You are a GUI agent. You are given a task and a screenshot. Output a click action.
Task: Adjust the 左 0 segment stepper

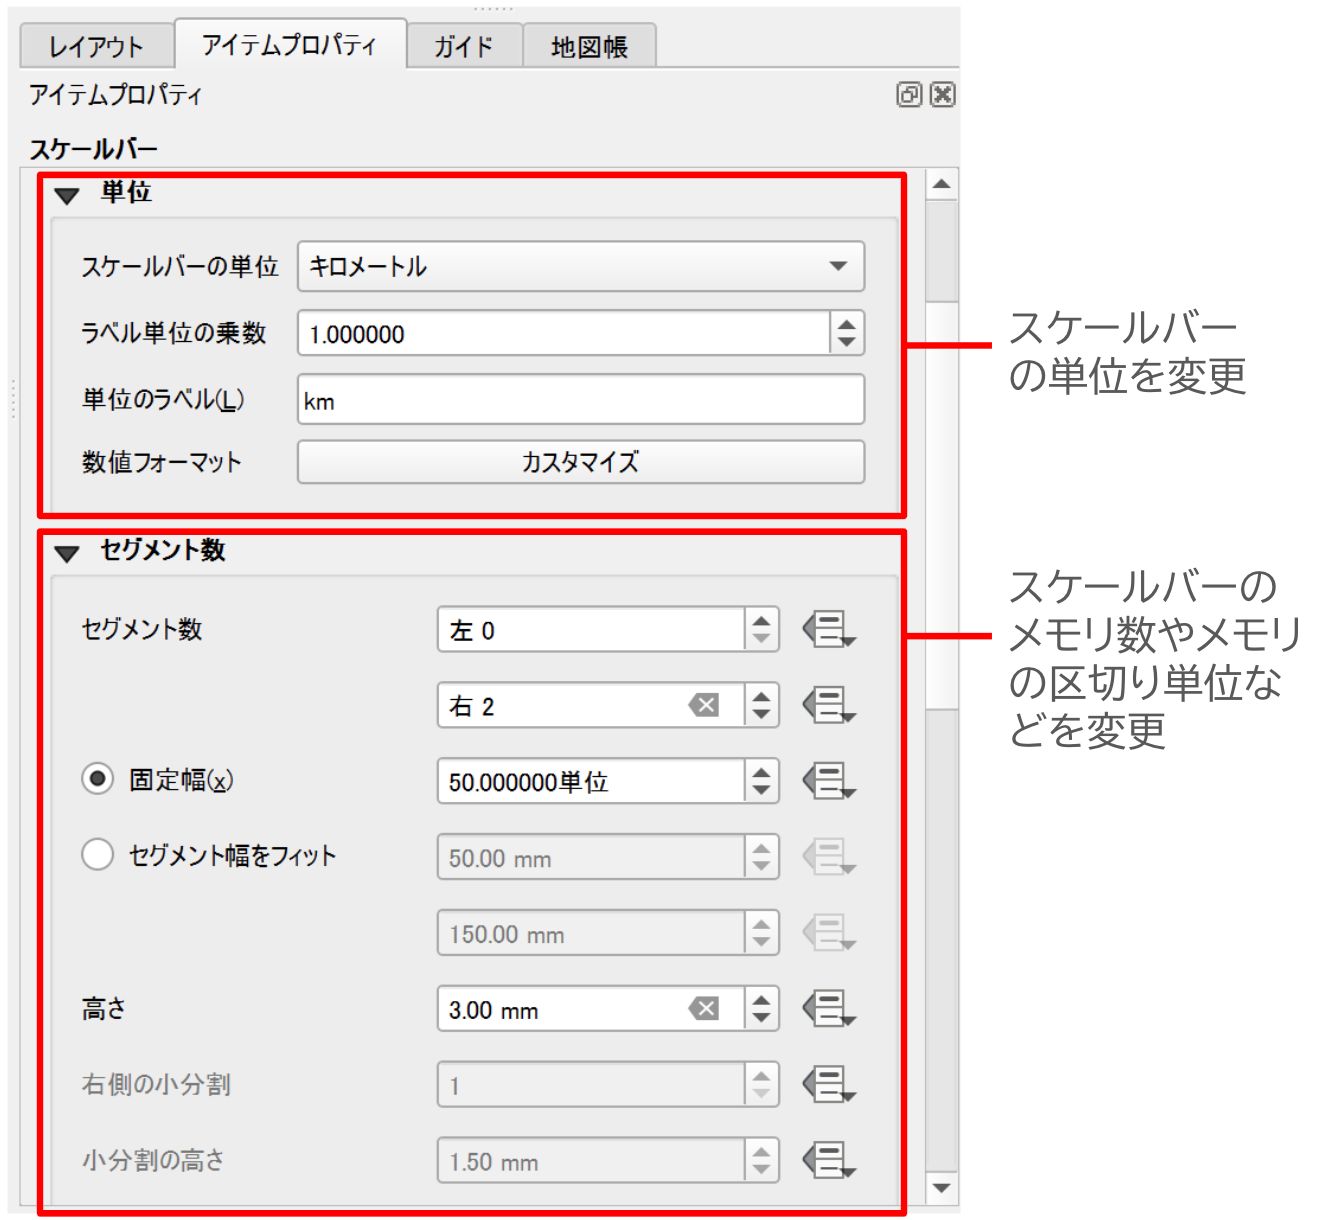761,630
